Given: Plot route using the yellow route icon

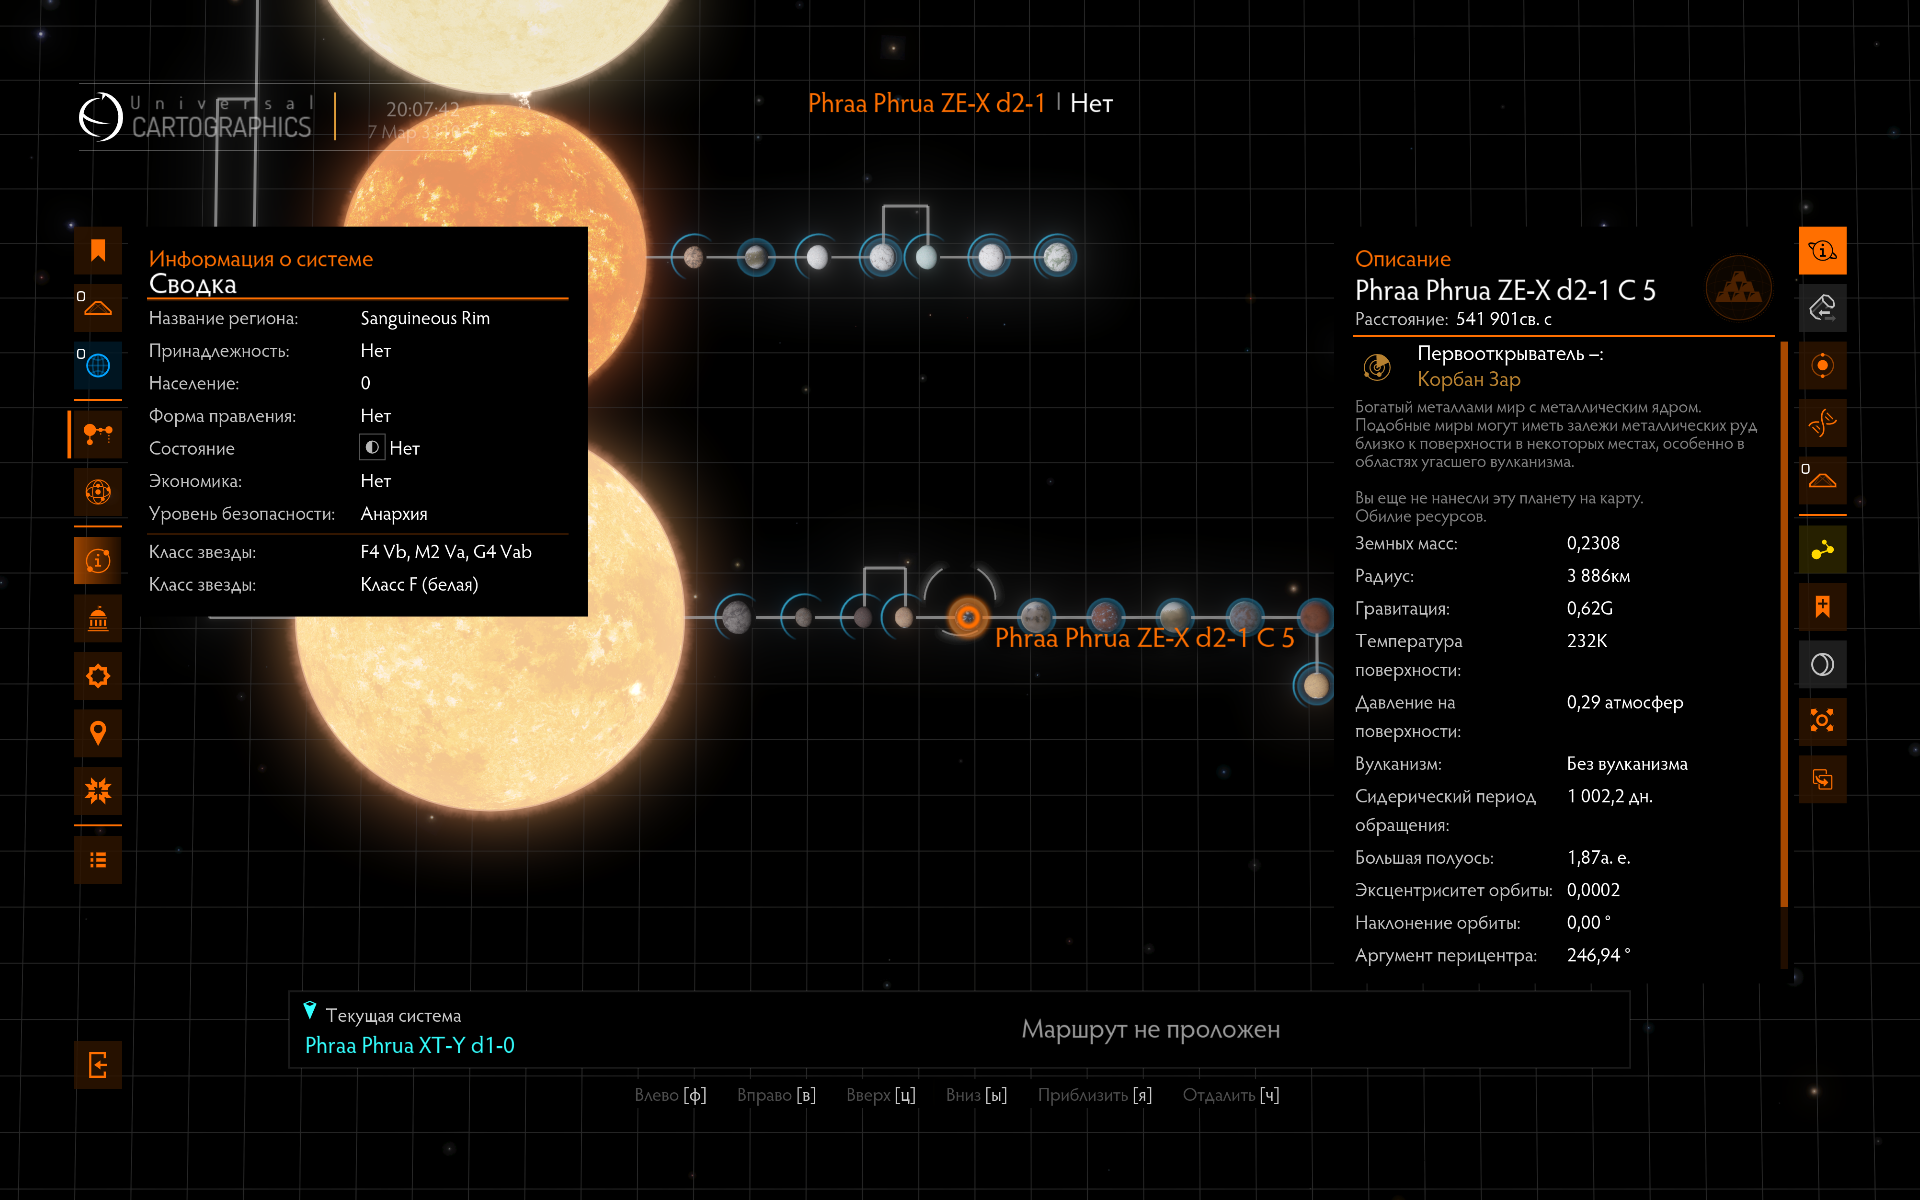Looking at the screenshot, I should click(1822, 550).
